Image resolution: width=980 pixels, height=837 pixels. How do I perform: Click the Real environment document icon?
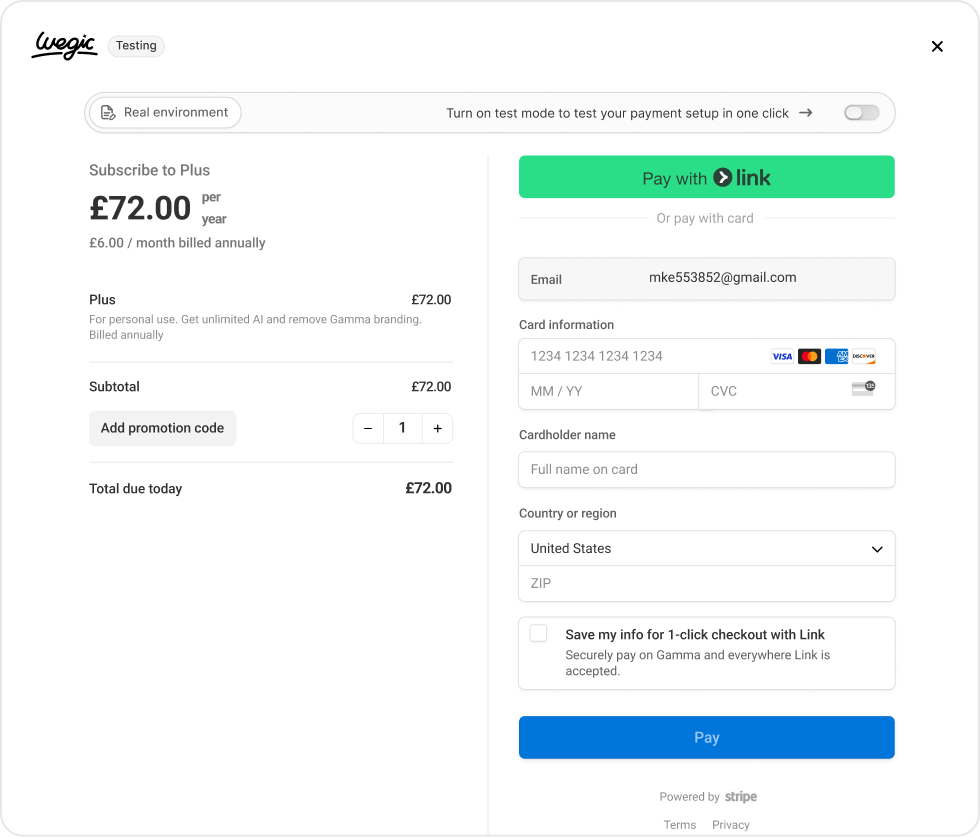[x=108, y=113]
